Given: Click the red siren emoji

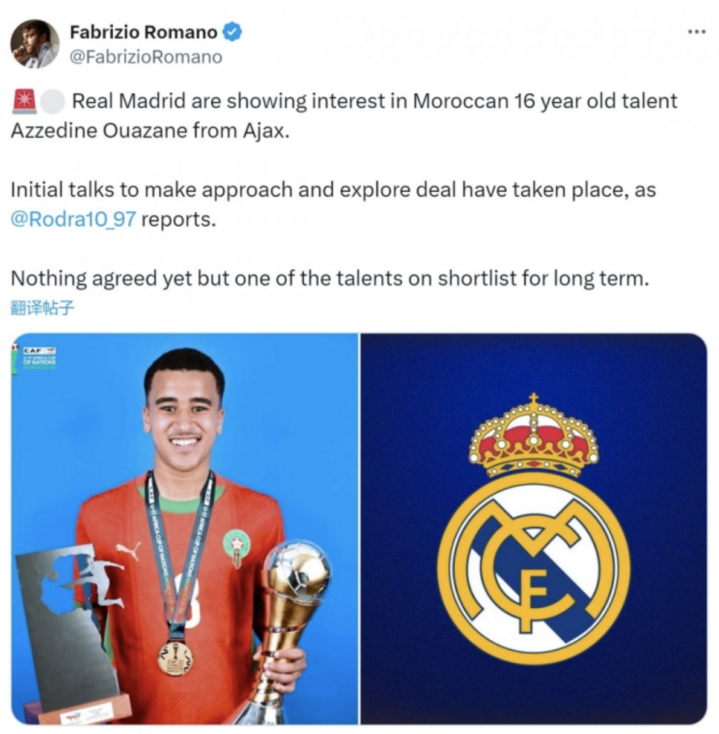Looking at the screenshot, I should coord(24,101).
